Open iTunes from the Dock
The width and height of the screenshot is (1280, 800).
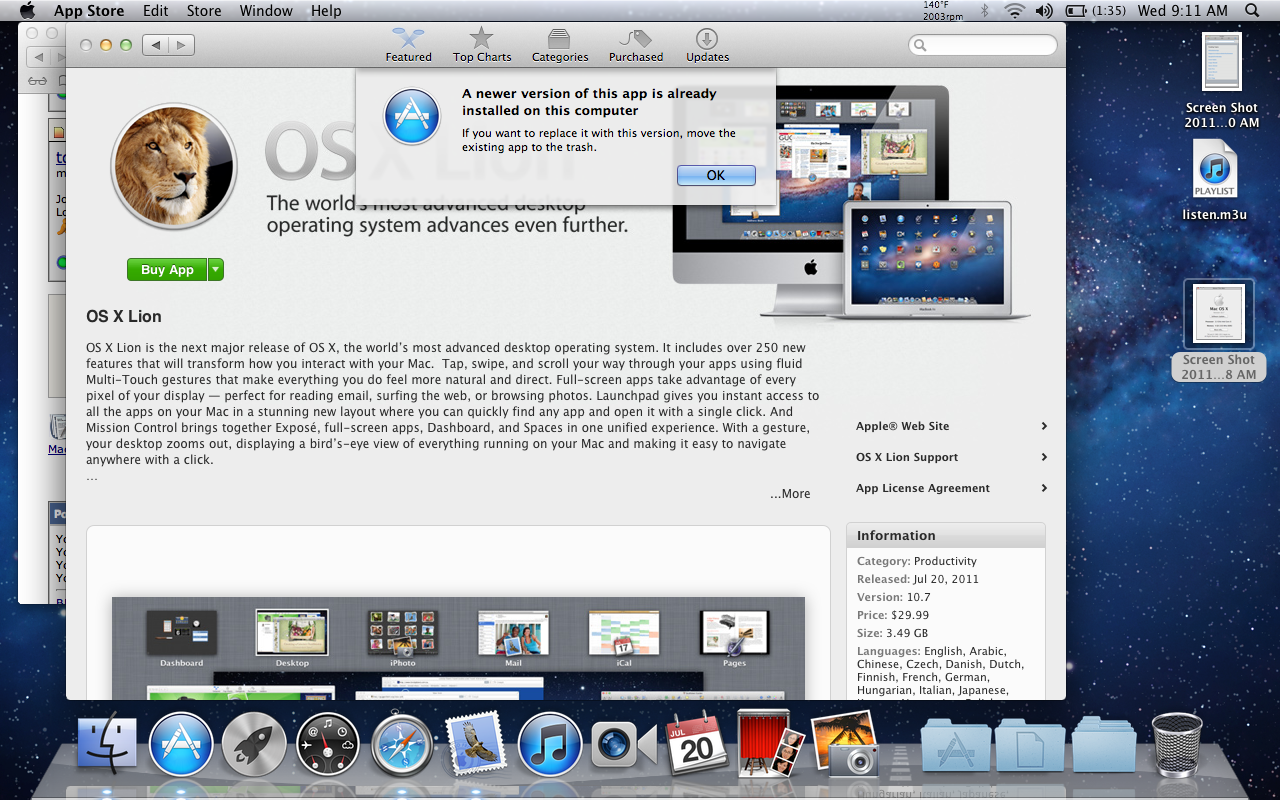[x=550, y=745]
